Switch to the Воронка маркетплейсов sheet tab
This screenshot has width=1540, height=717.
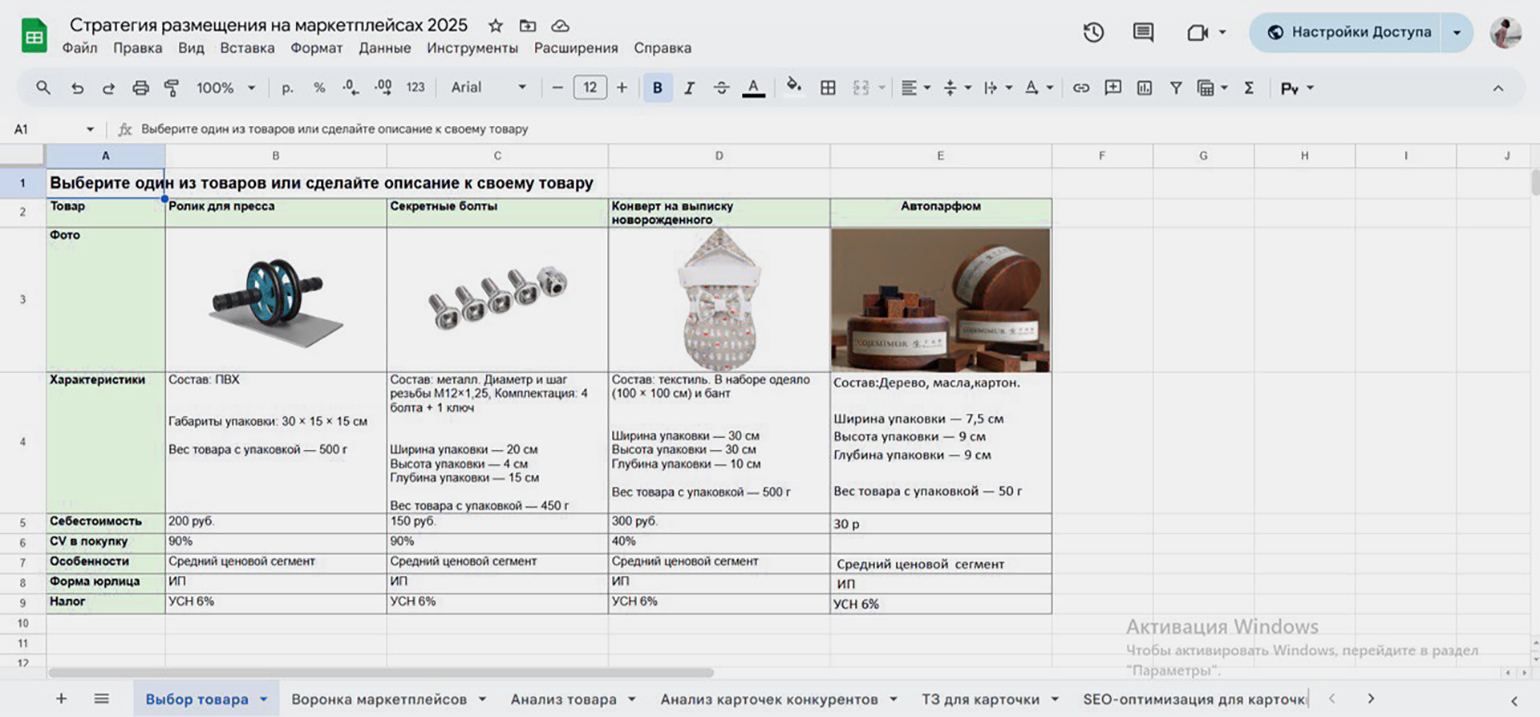pos(378,699)
